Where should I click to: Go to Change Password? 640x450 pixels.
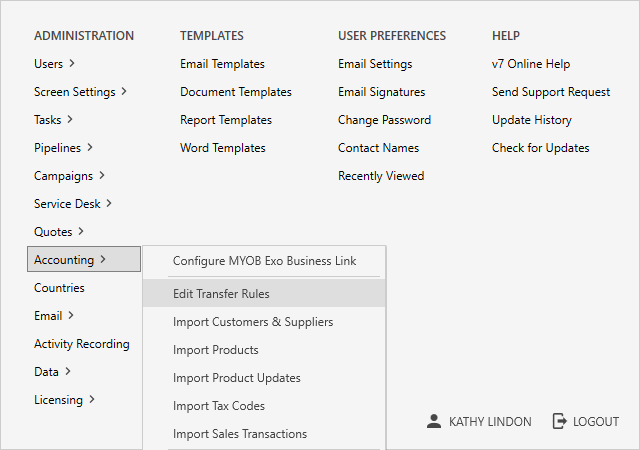(384, 120)
